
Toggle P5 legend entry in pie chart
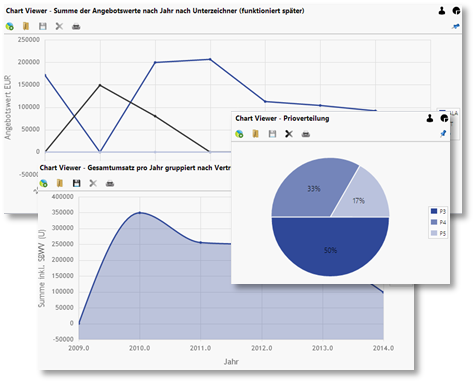(438, 233)
